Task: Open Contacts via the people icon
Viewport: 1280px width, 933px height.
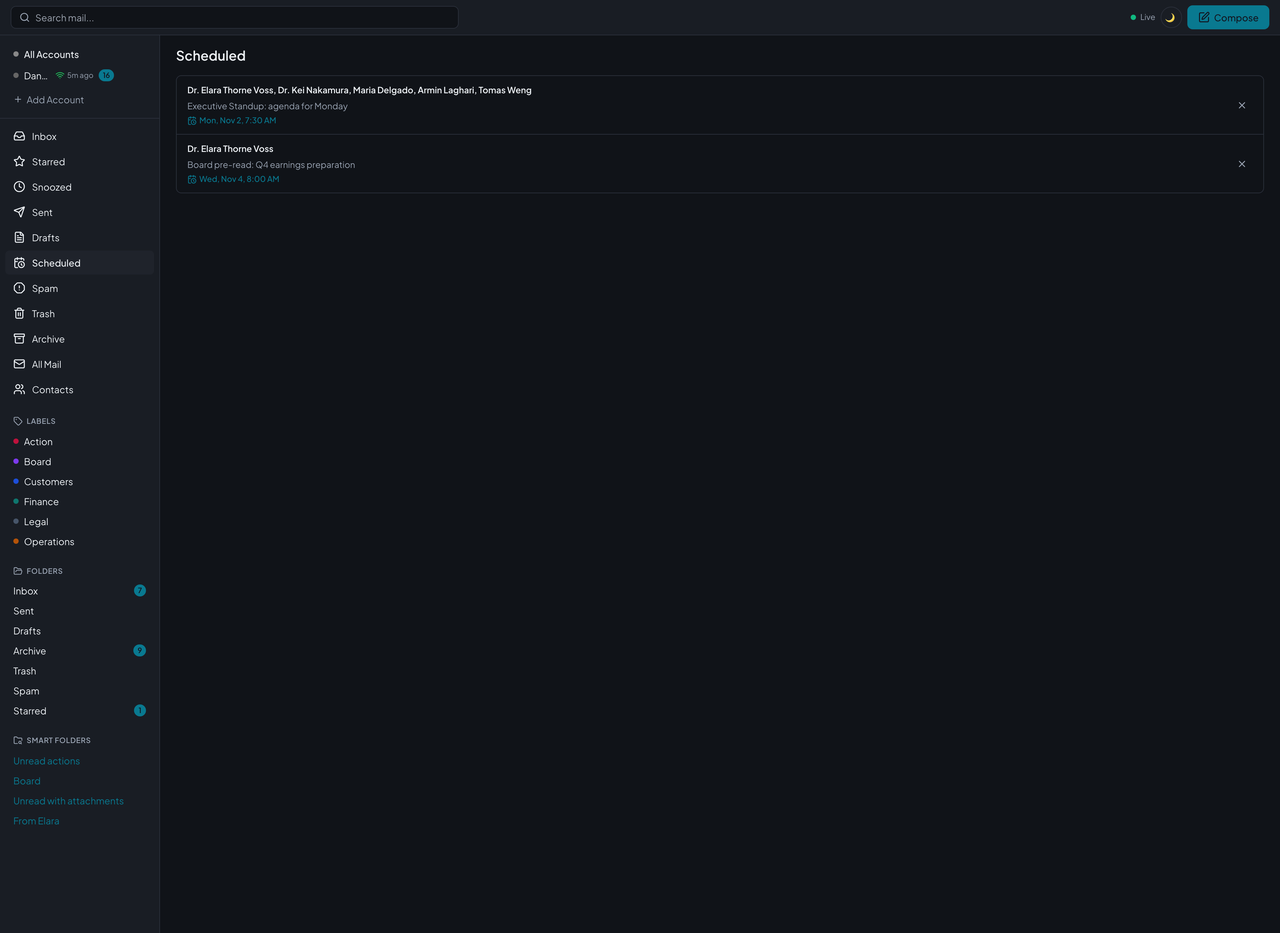Action: click(x=19, y=389)
